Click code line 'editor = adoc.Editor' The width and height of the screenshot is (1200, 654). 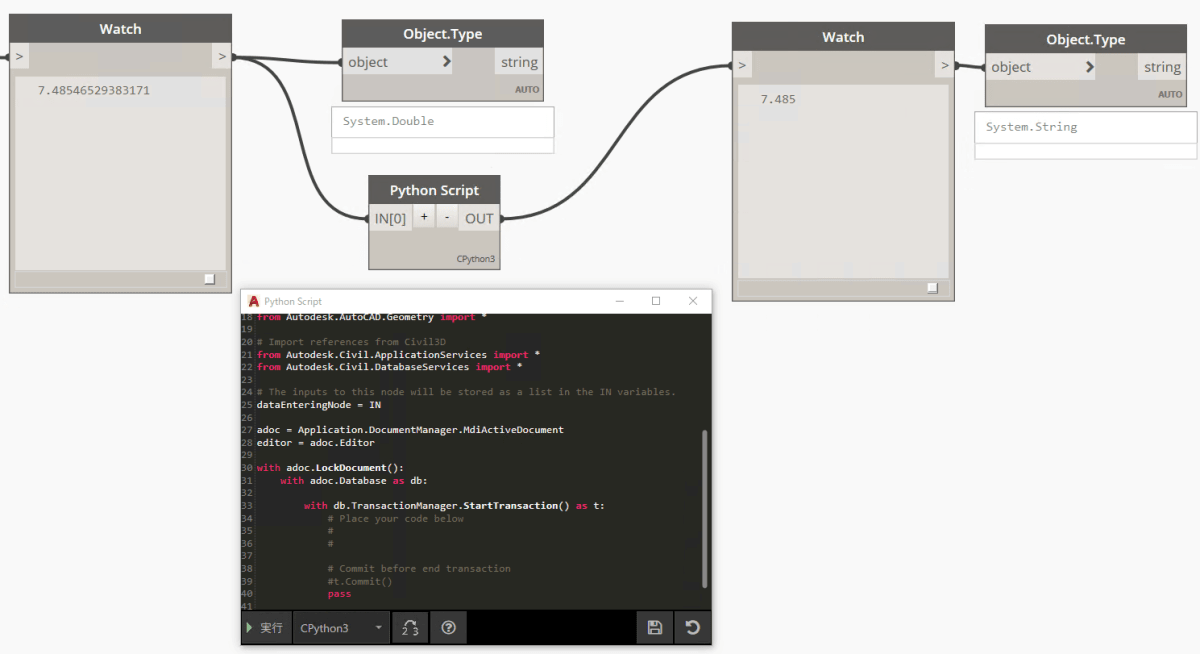pyautogui.click(x=315, y=442)
